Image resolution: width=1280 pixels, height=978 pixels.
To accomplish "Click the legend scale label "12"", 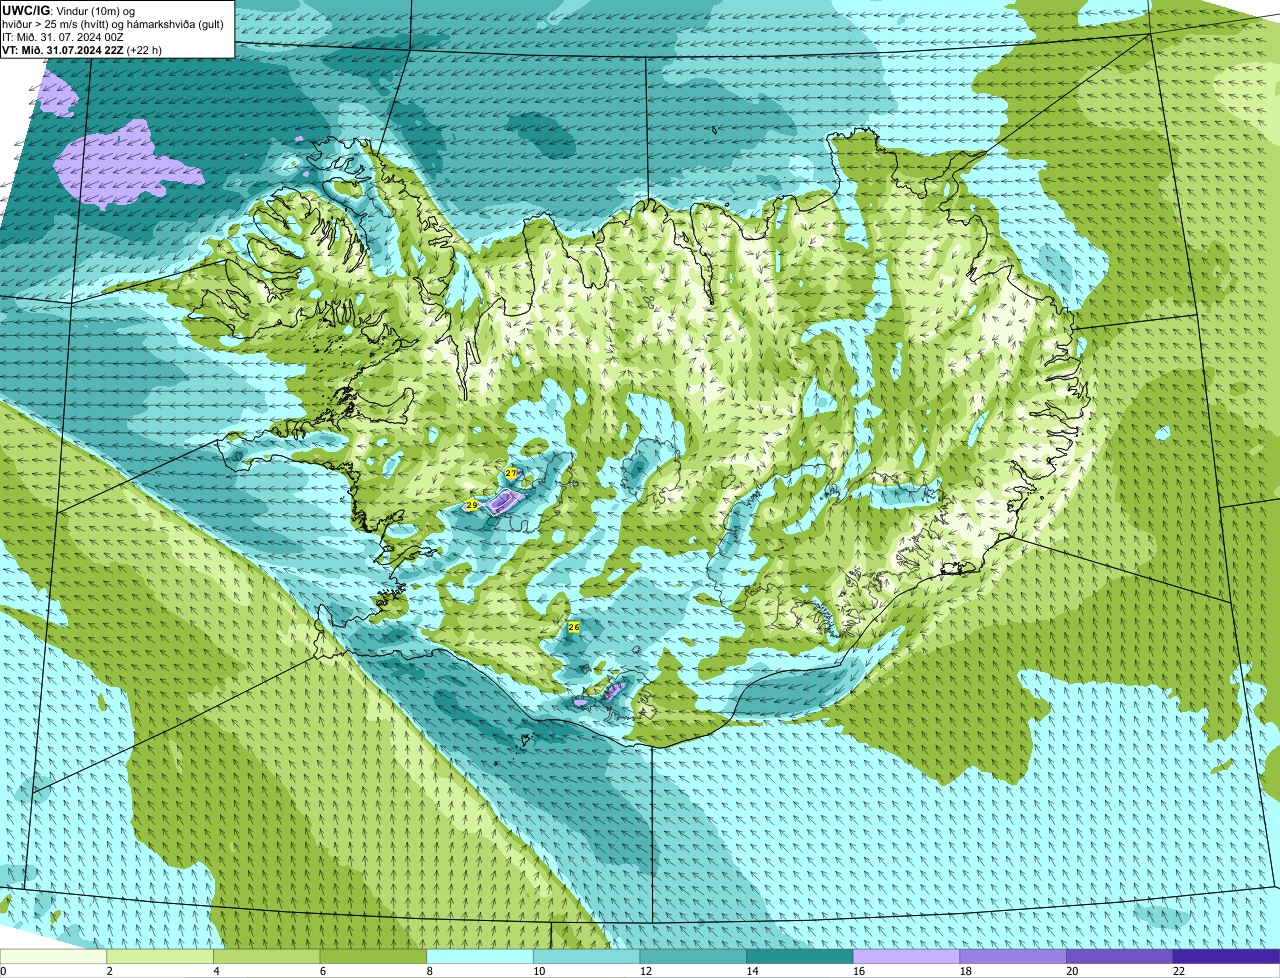I will pos(646,971).
